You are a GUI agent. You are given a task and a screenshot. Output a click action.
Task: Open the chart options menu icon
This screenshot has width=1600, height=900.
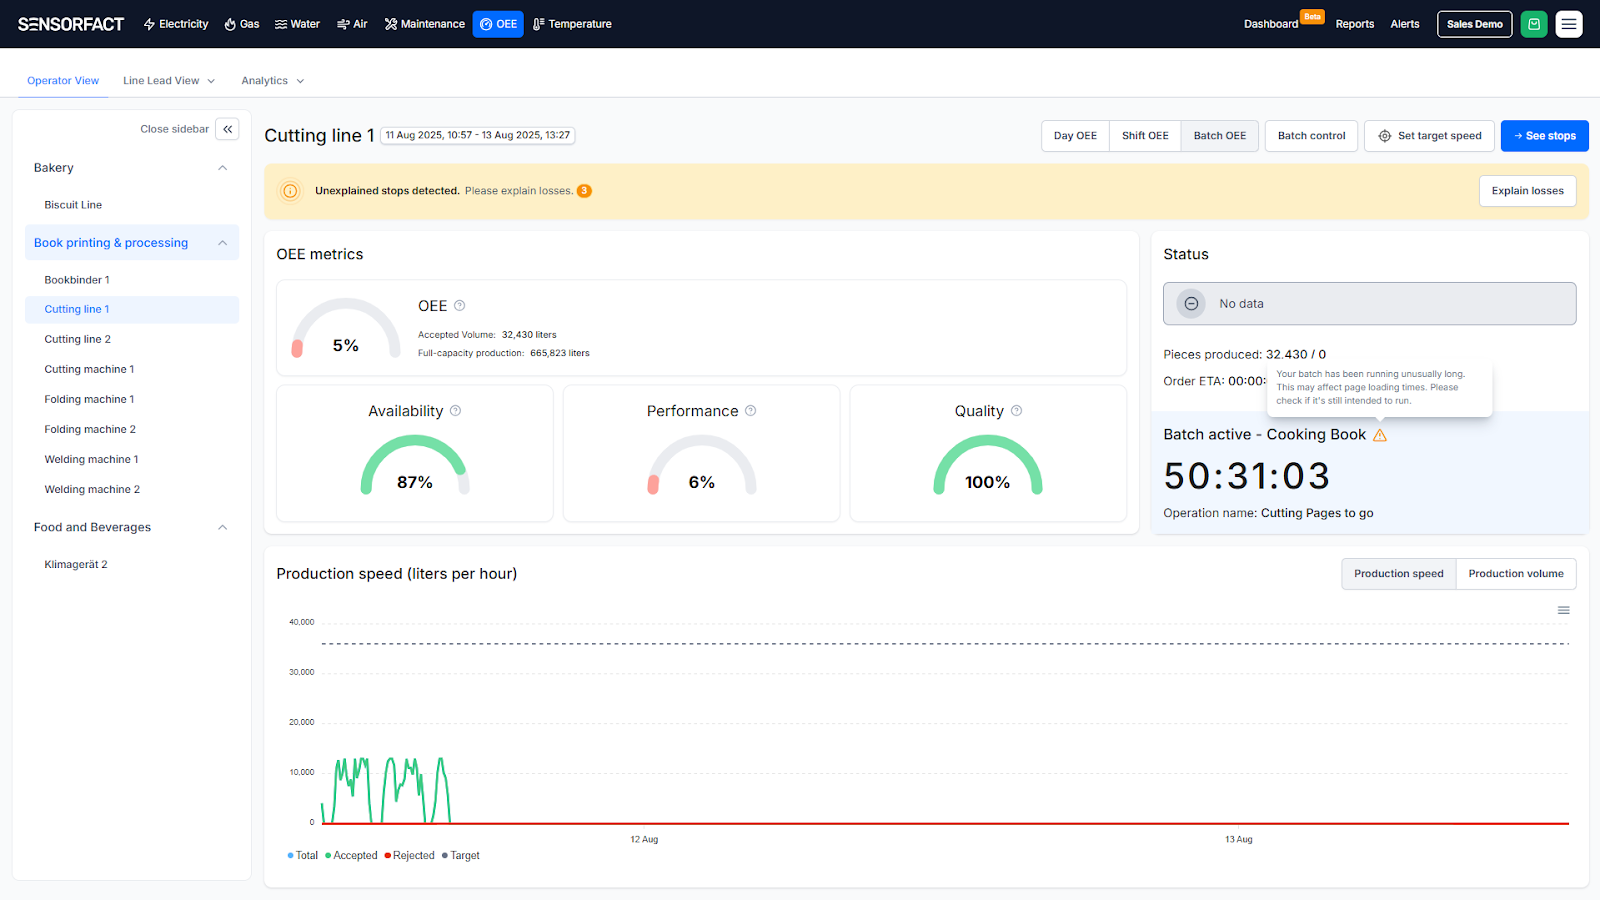(1563, 610)
